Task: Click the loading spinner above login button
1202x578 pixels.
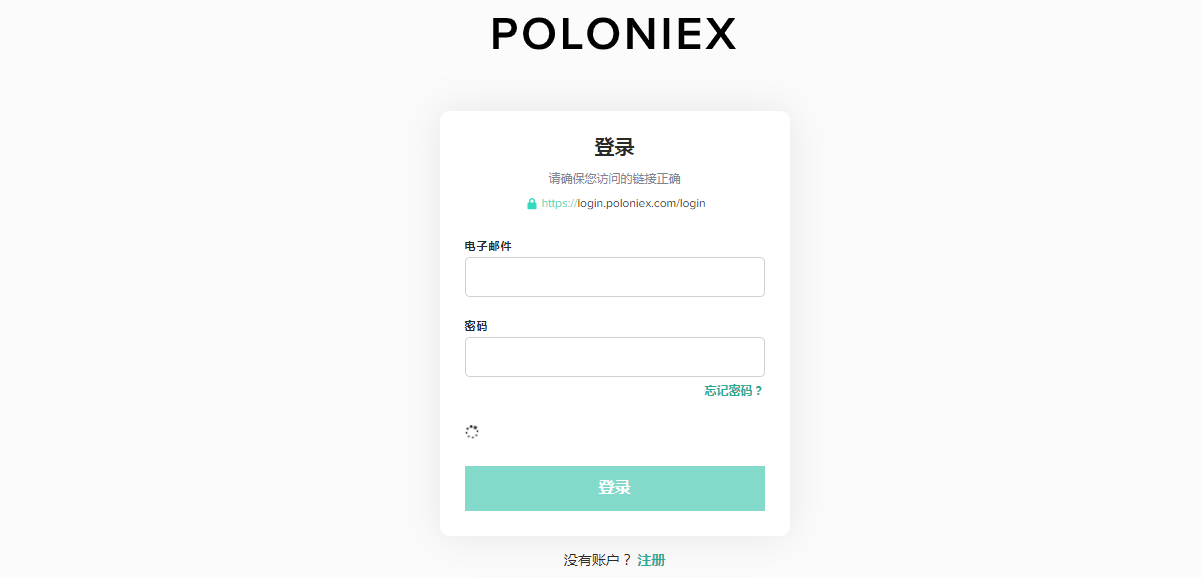Action: pos(472,432)
